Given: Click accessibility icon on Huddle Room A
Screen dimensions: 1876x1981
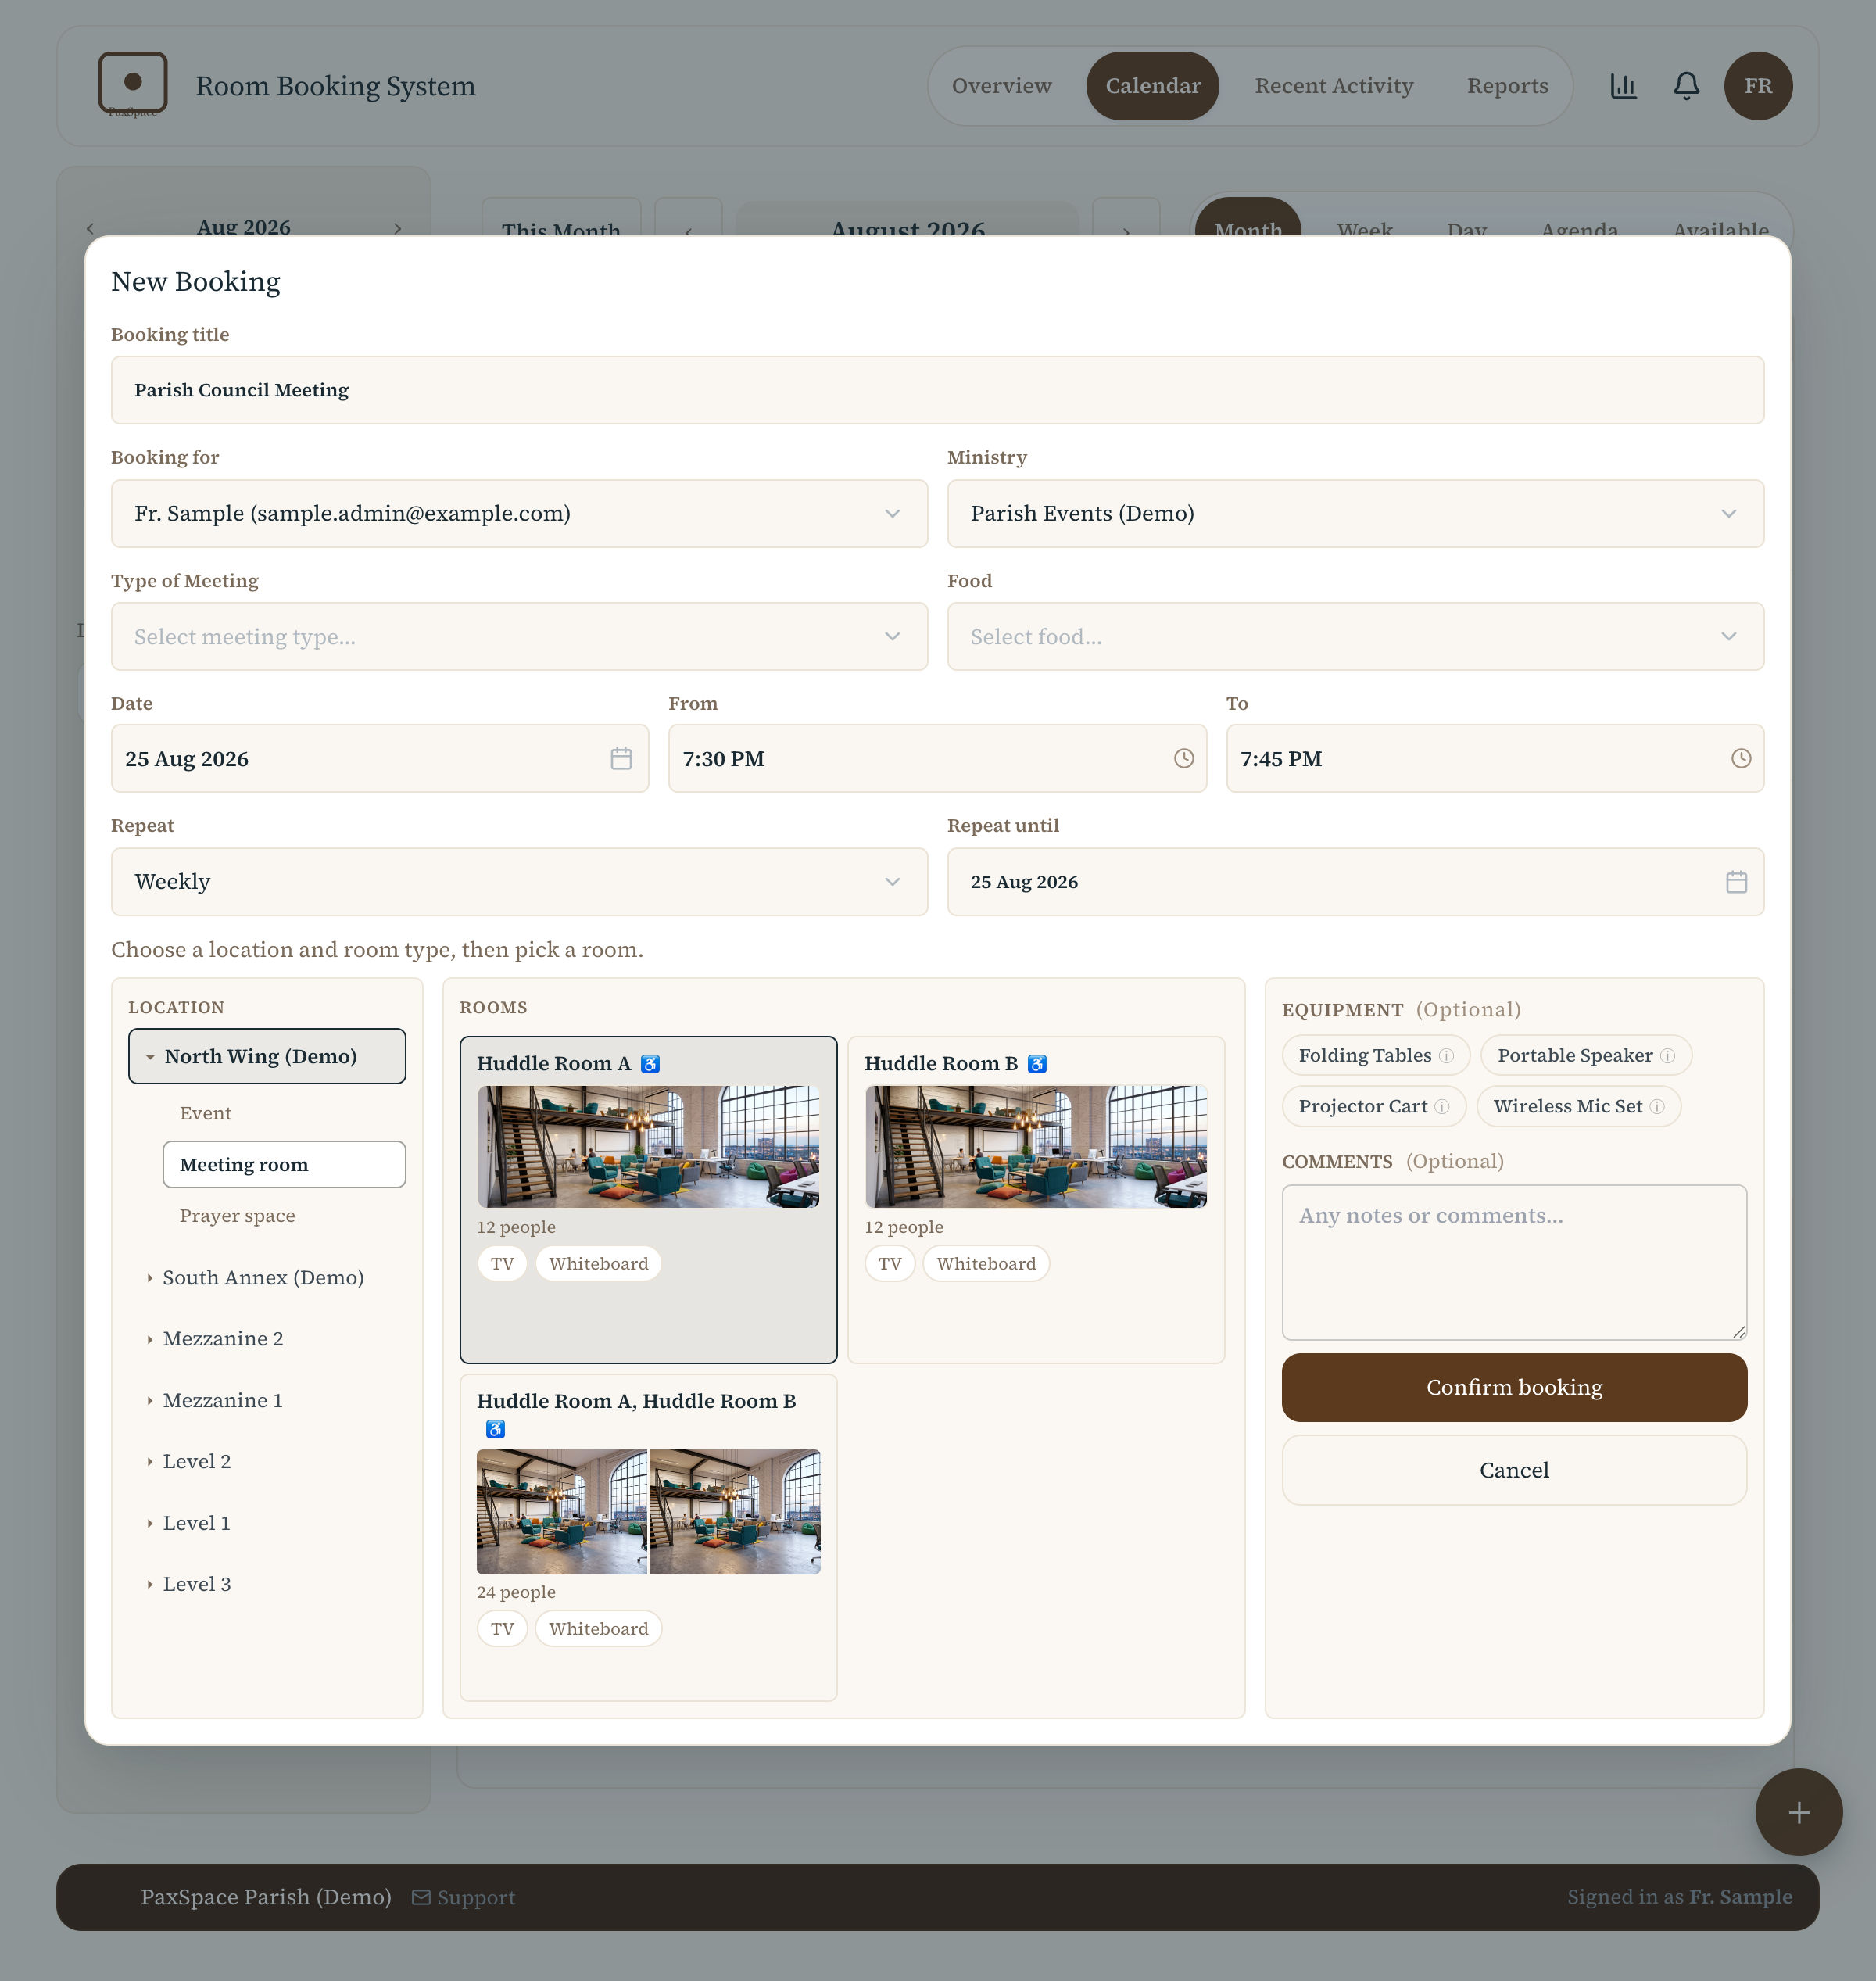Looking at the screenshot, I should tap(650, 1063).
